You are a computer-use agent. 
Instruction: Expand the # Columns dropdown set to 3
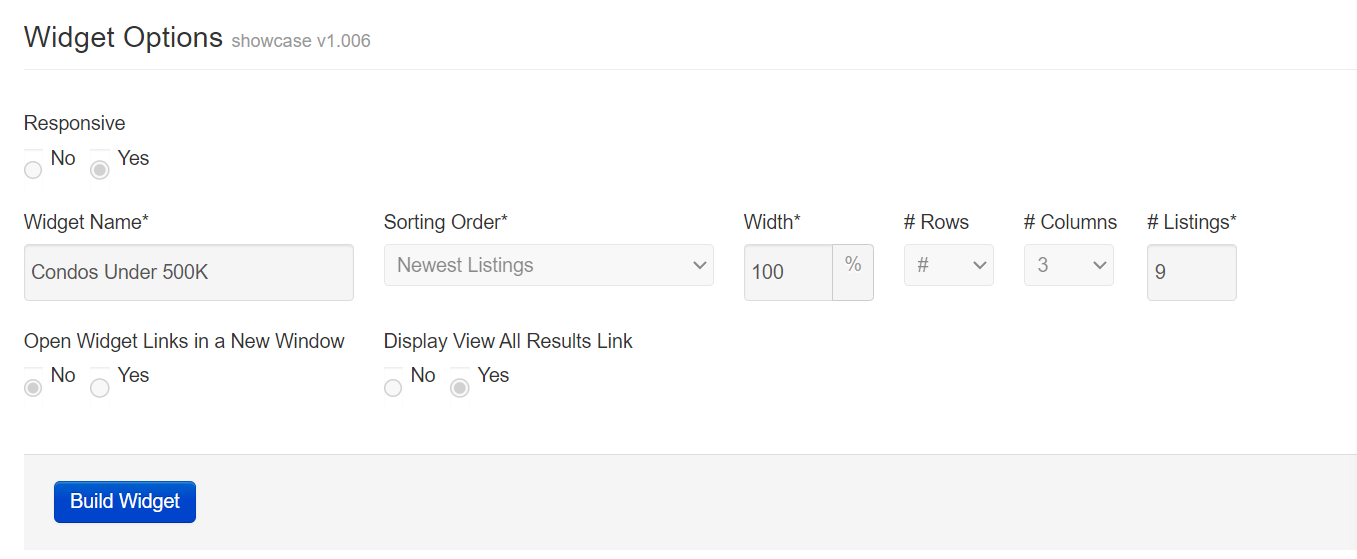pos(1069,265)
